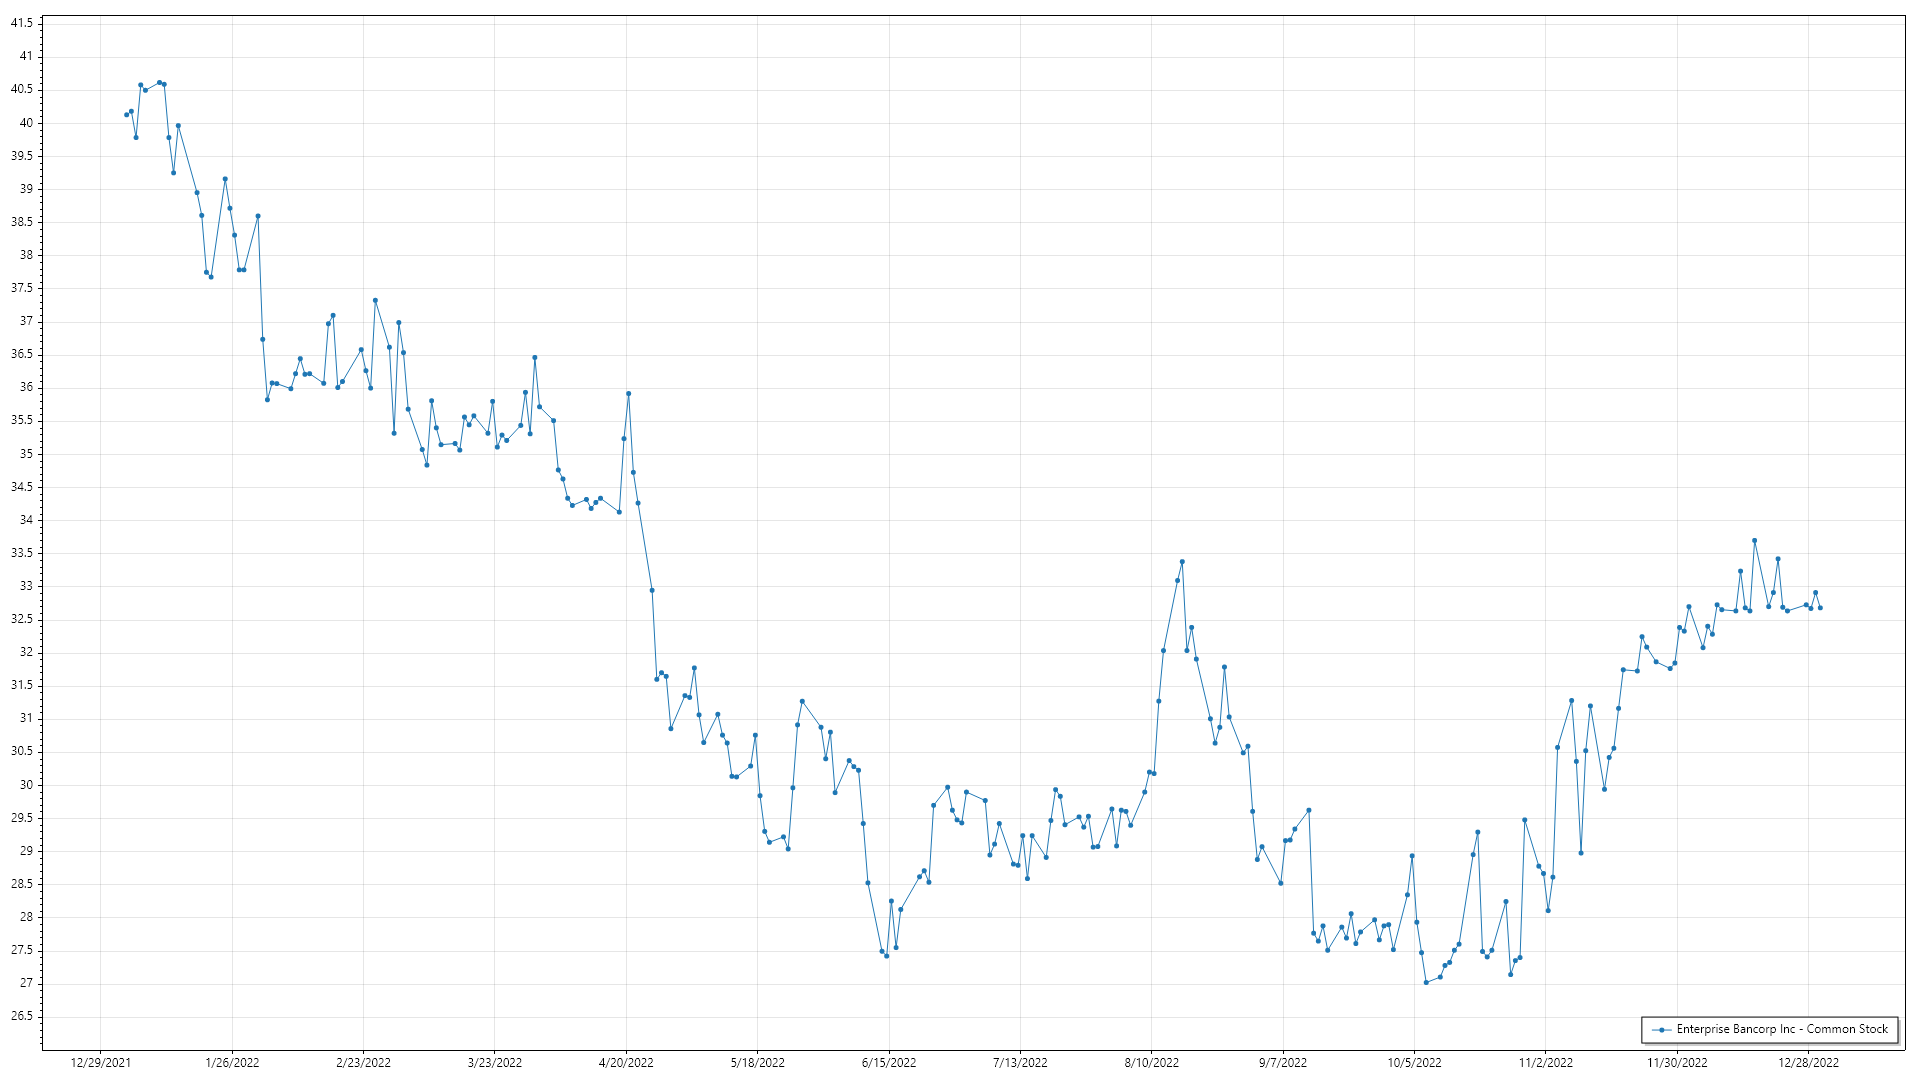Click the 8/10/2022 x-axis date label
The width and height of the screenshot is (1920, 1080).
[x=1151, y=1062]
